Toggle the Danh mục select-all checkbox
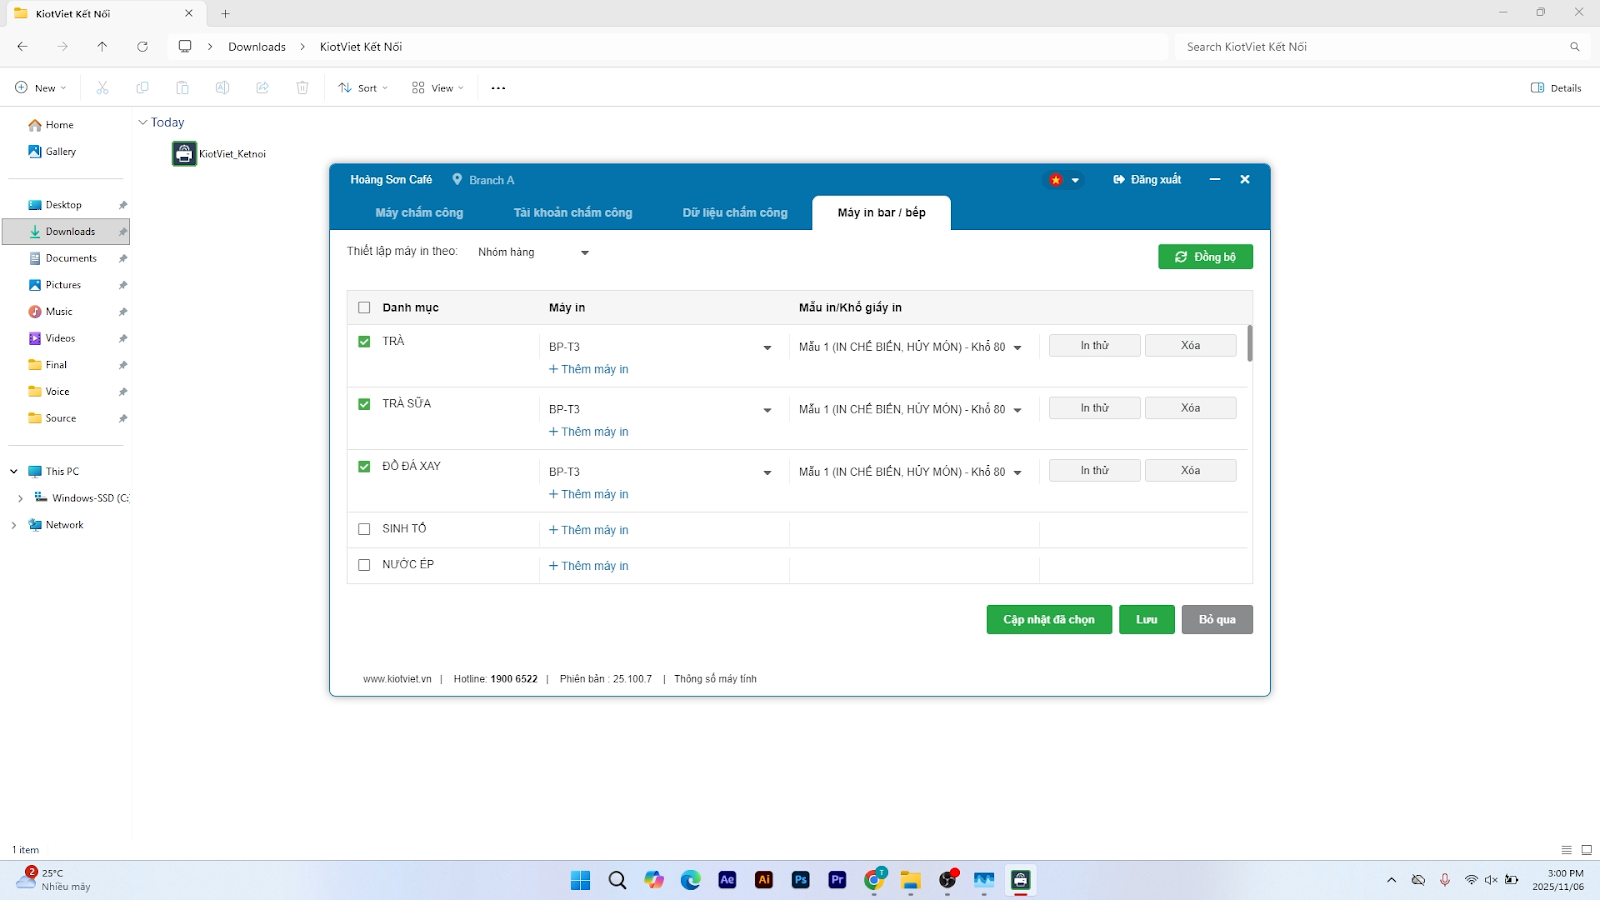 (364, 308)
